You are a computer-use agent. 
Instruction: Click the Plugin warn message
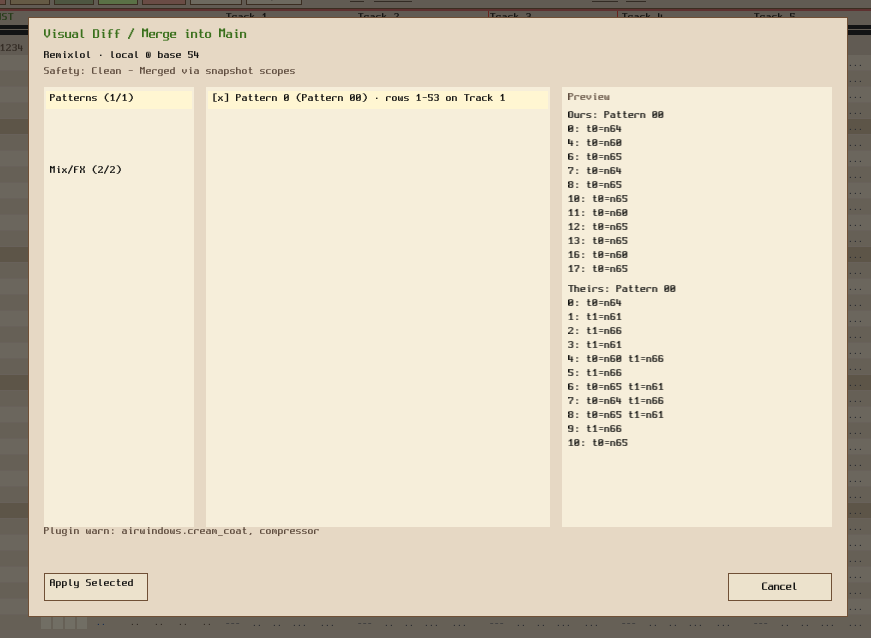tap(181, 531)
